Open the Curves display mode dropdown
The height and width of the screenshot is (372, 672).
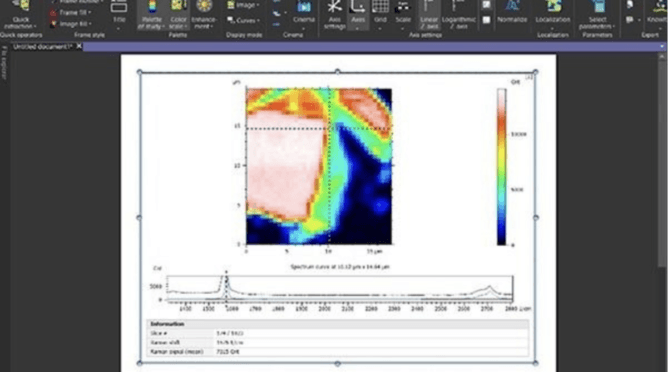click(243, 20)
